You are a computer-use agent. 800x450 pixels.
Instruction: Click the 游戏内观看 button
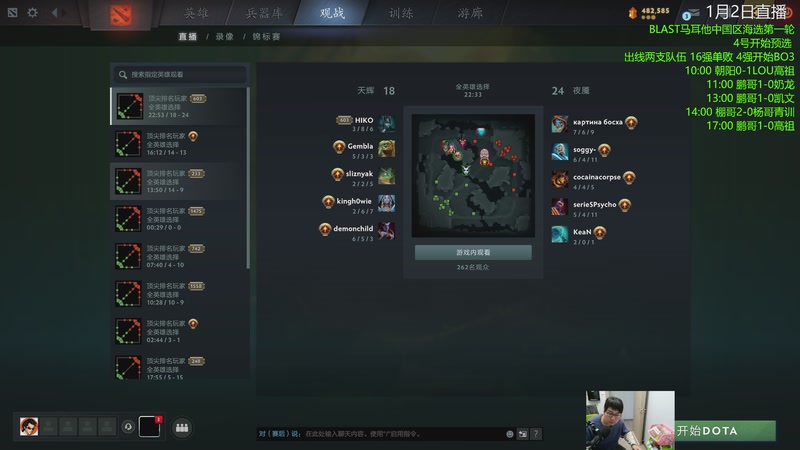click(473, 253)
